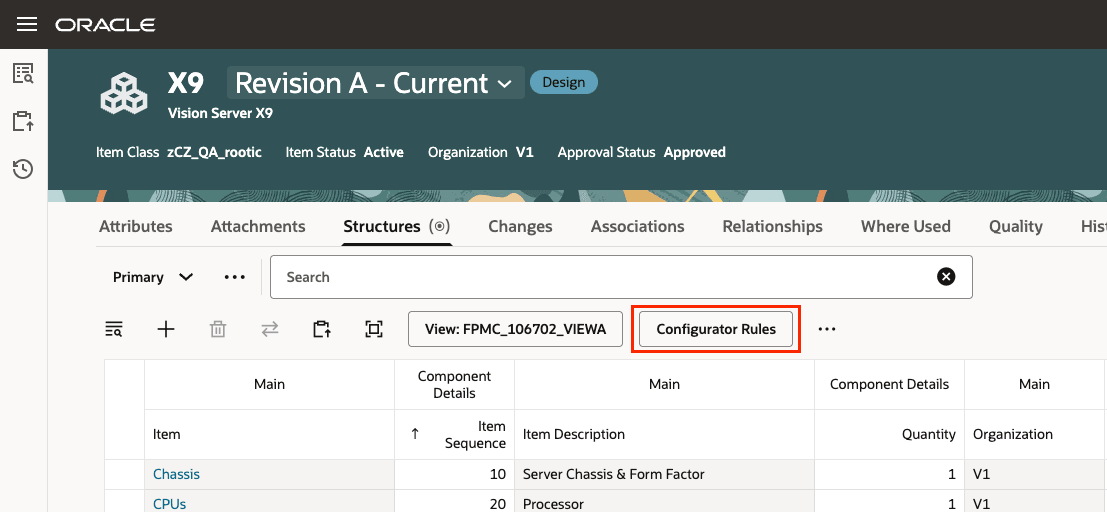Click the Item column header
The width and height of the screenshot is (1107, 512).
pyautogui.click(x=270, y=434)
